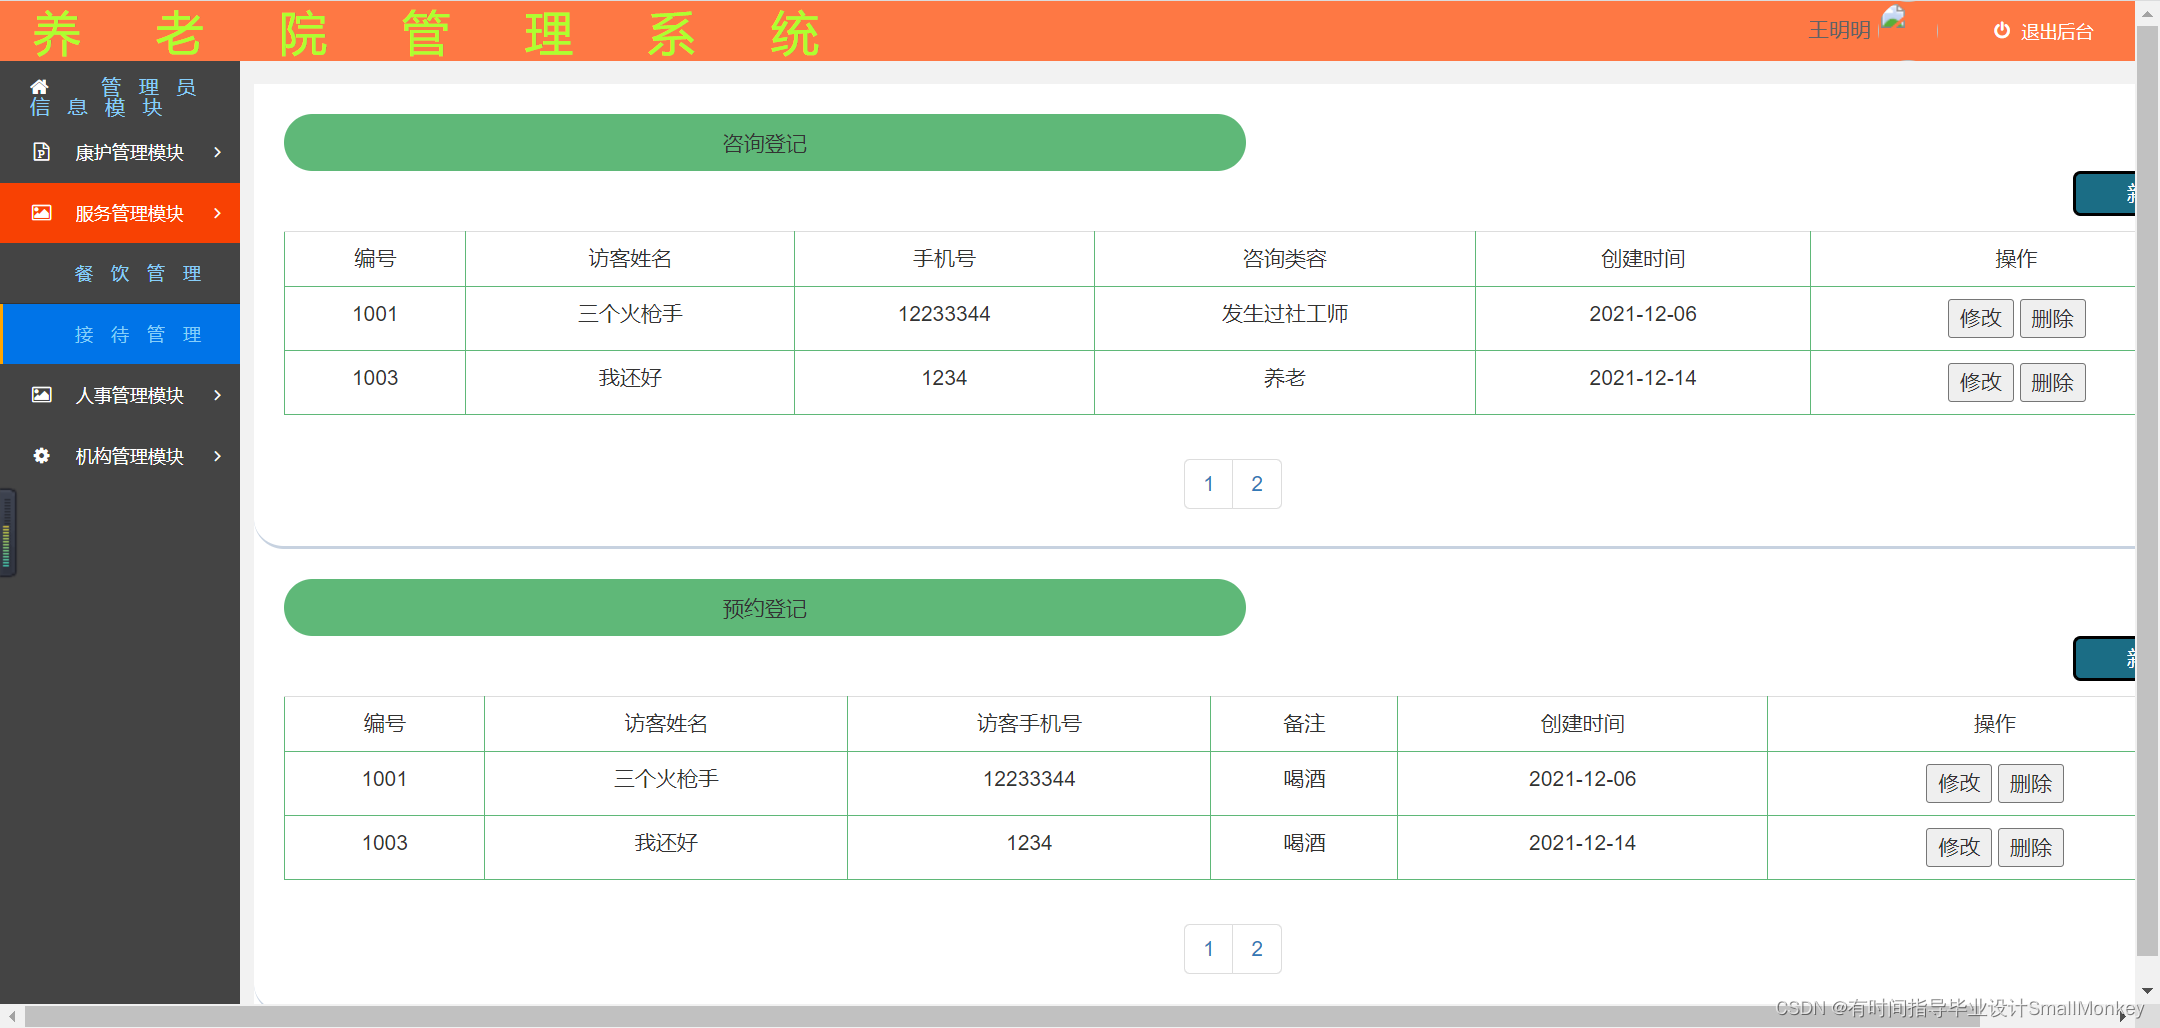The height and width of the screenshot is (1028, 2160).
Task: Click the 服务管理模块 image icon
Action: click(x=41, y=213)
